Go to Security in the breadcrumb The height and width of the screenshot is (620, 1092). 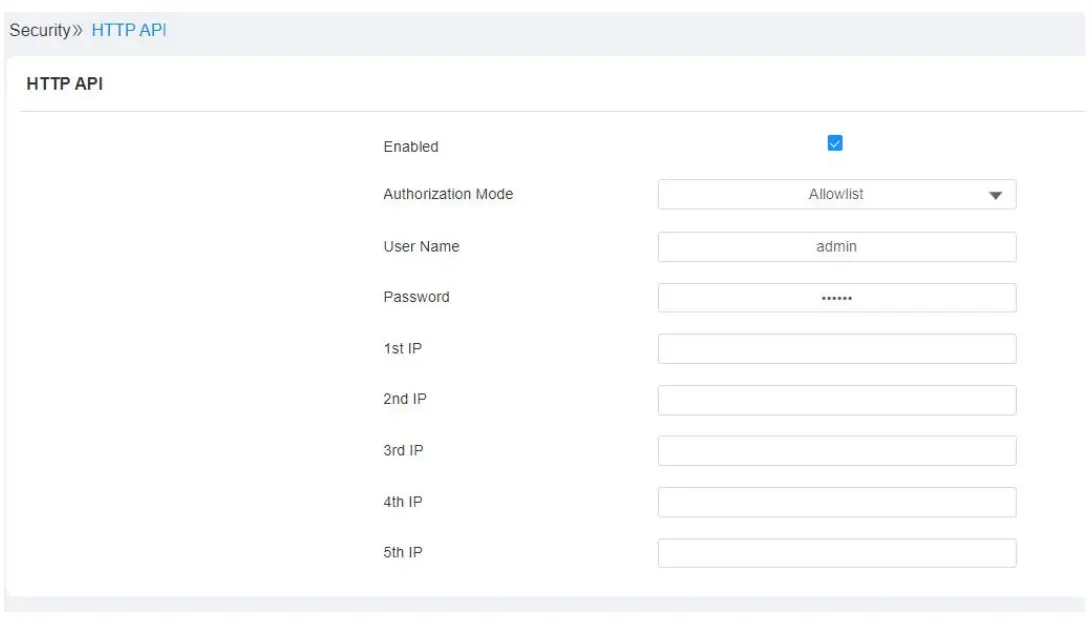point(39,30)
